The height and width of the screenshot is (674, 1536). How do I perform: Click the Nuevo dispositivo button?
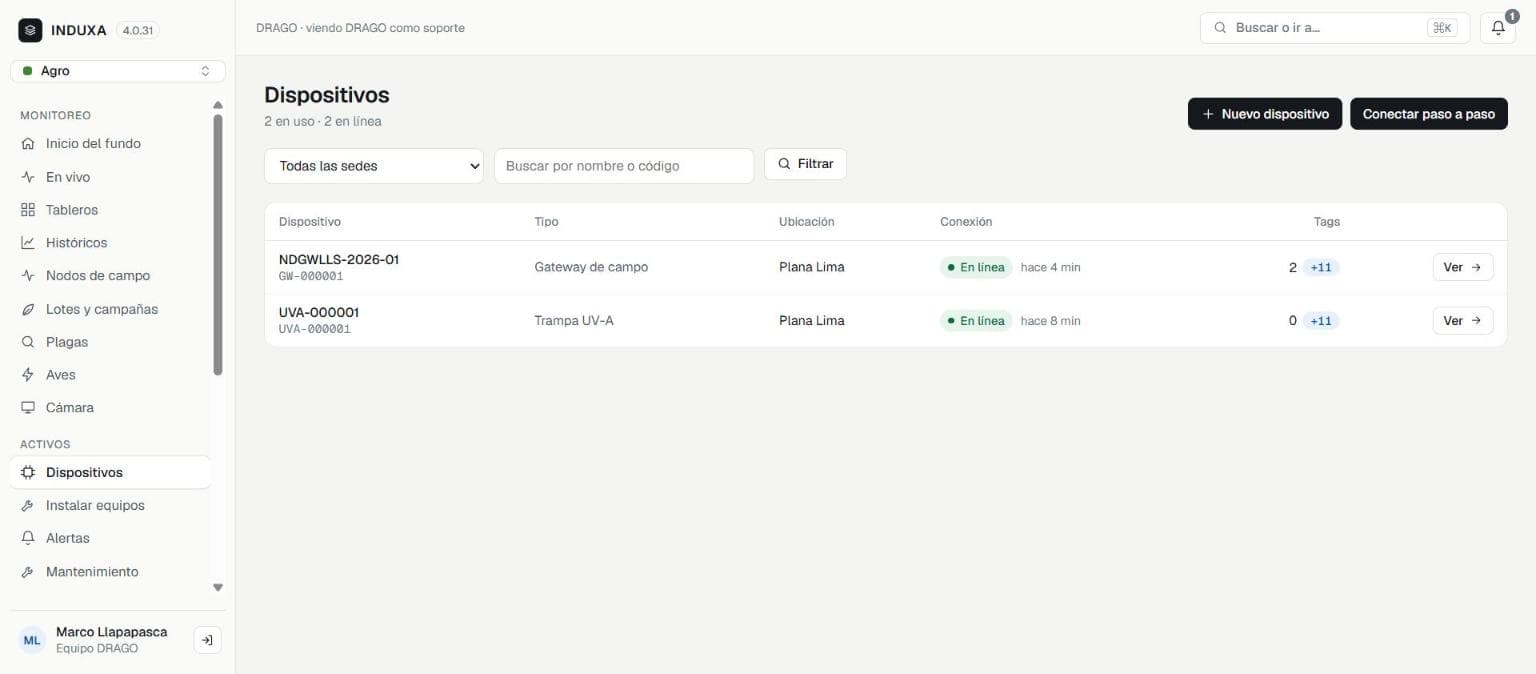click(x=1265, y=114)
